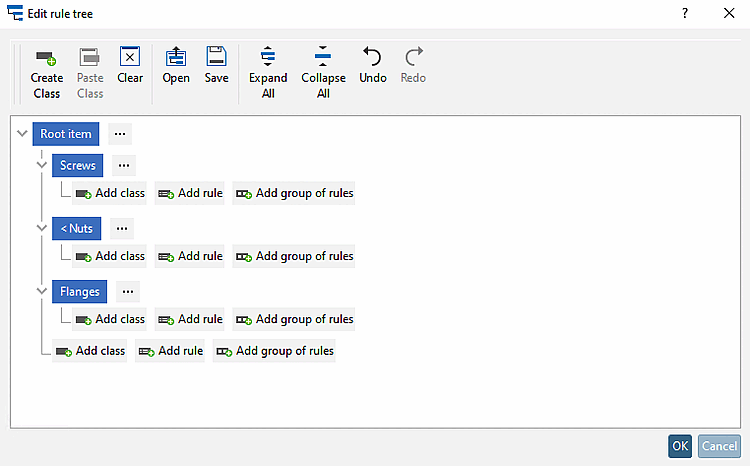The width and height of the screenshot is (750, 466).
Task: Add rule at Root item level
Action: 170,351
